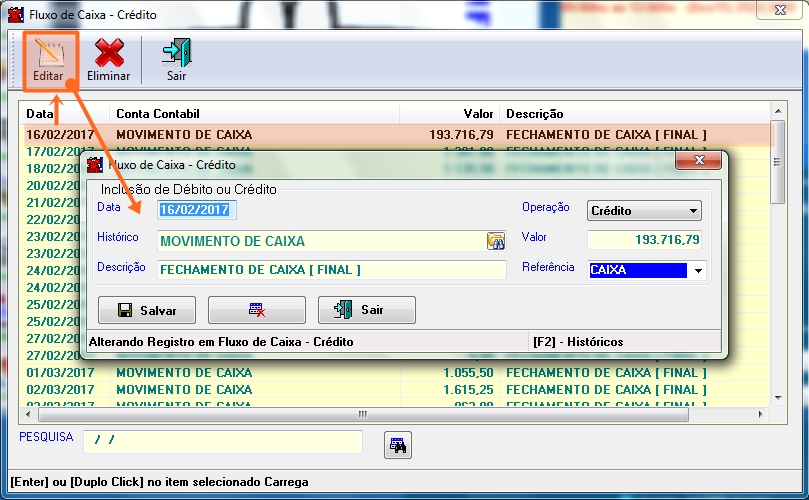Screen dimensions: 809x500
Task: Open the Referência CAIXA dropdown
Action: (698, 270)
